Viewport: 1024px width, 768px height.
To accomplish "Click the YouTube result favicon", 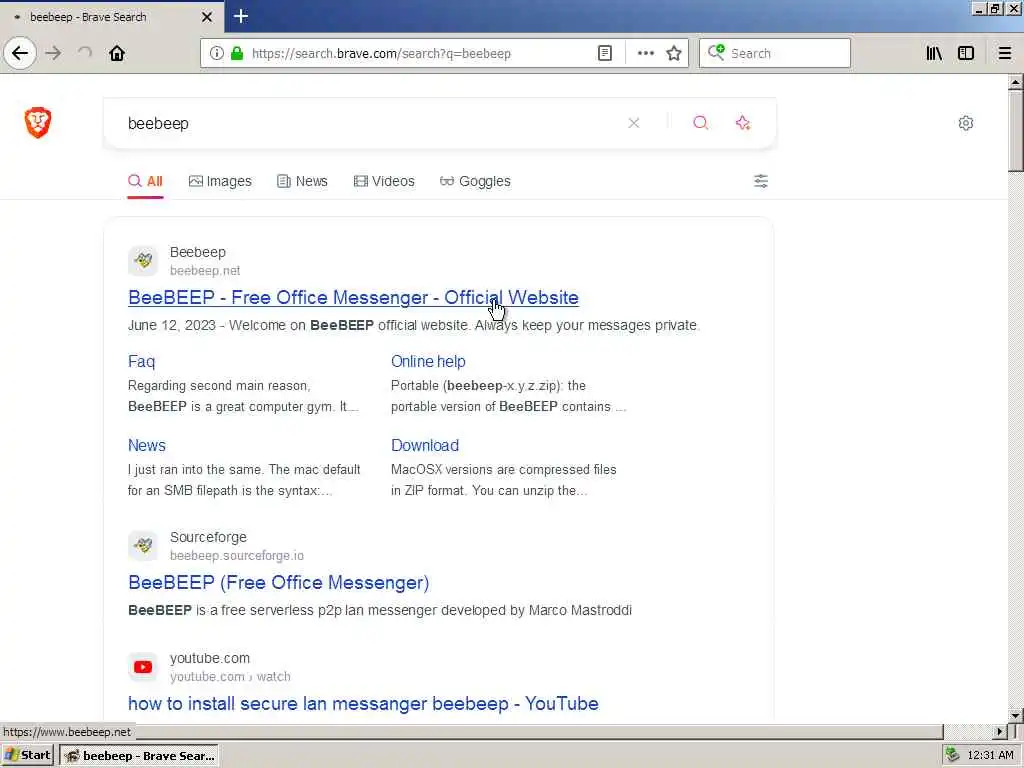I will tap(143, 667).
